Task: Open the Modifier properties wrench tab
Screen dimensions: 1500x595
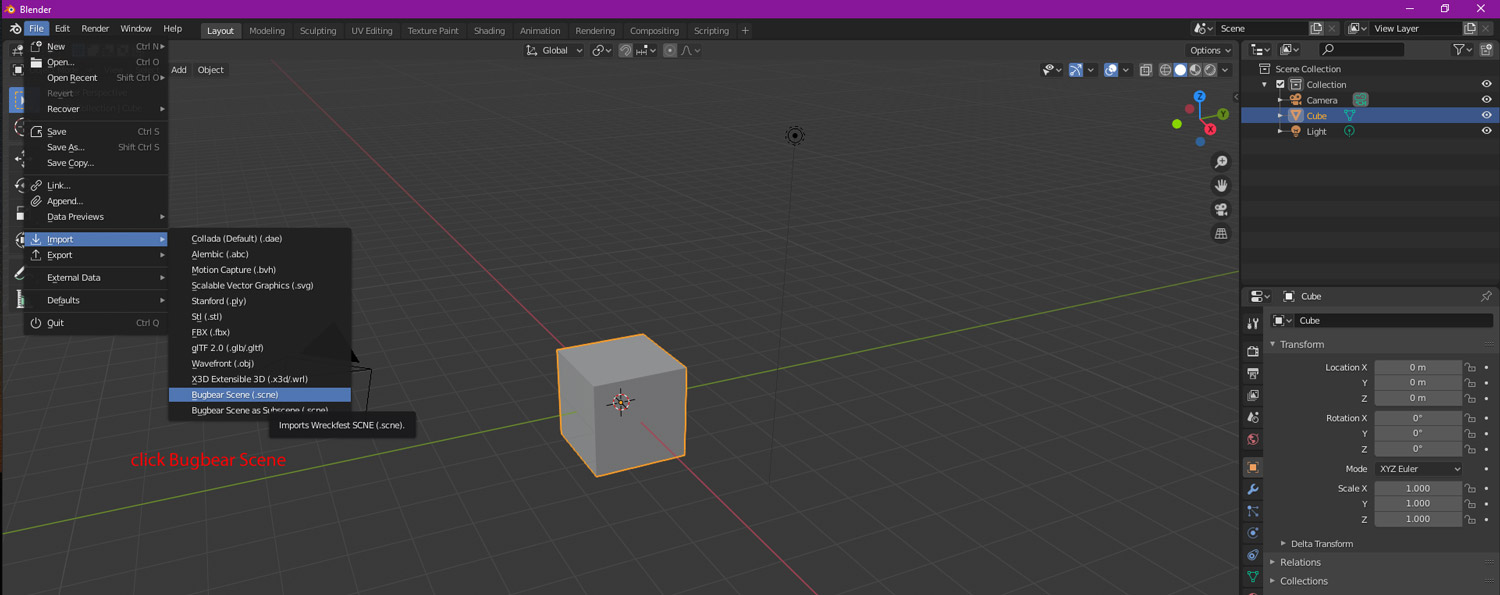Action: click(x=1253, y=489)
